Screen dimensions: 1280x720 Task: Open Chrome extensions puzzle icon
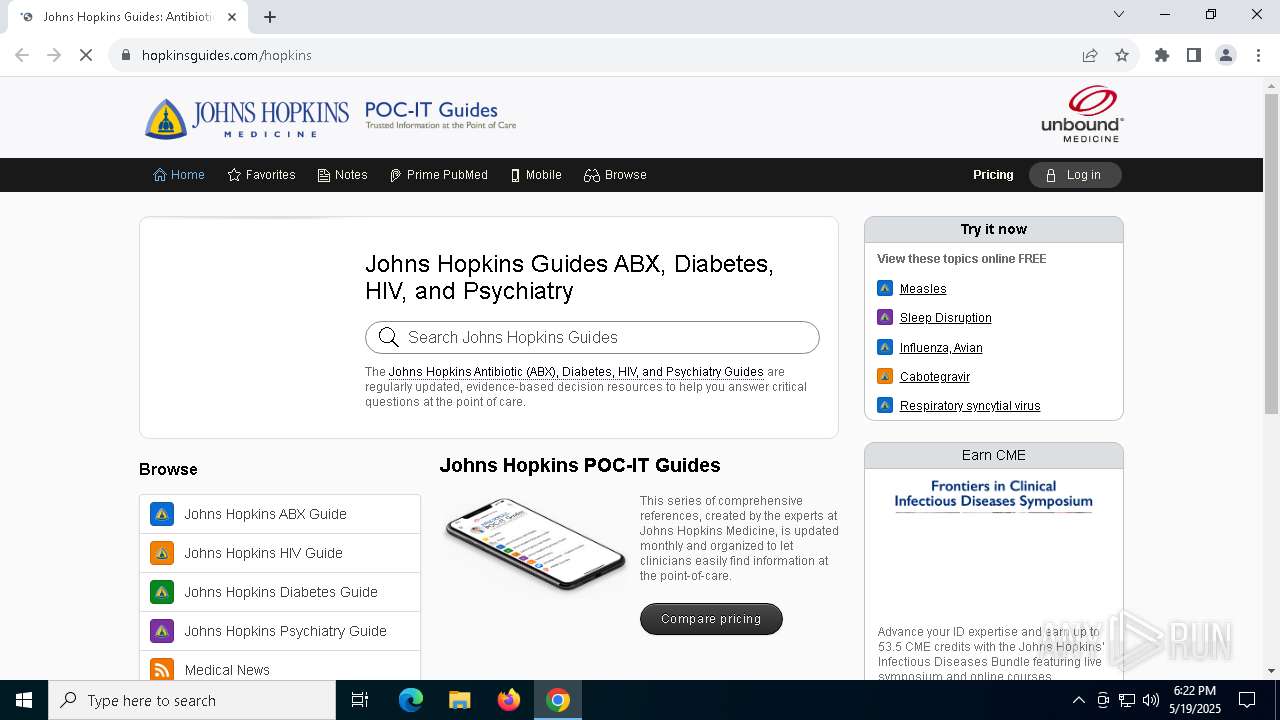tap(1162, 55)
